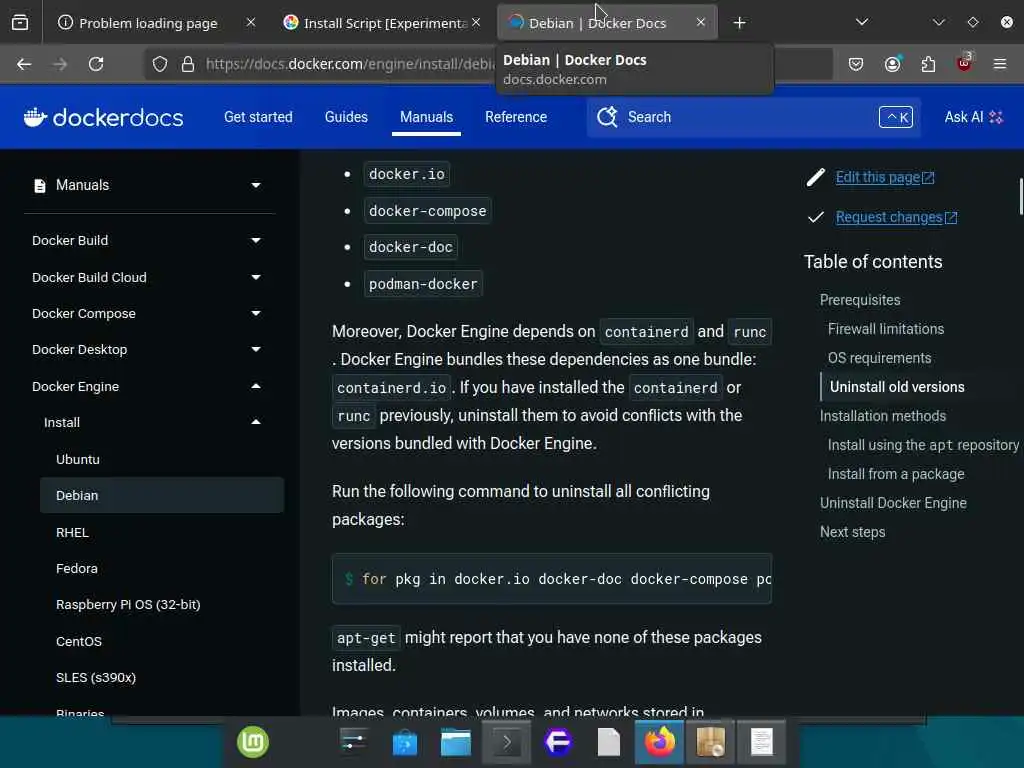Jump to Prerequisites in table of contents
This screenshot has width=1024, height=768.
point(859,300)
